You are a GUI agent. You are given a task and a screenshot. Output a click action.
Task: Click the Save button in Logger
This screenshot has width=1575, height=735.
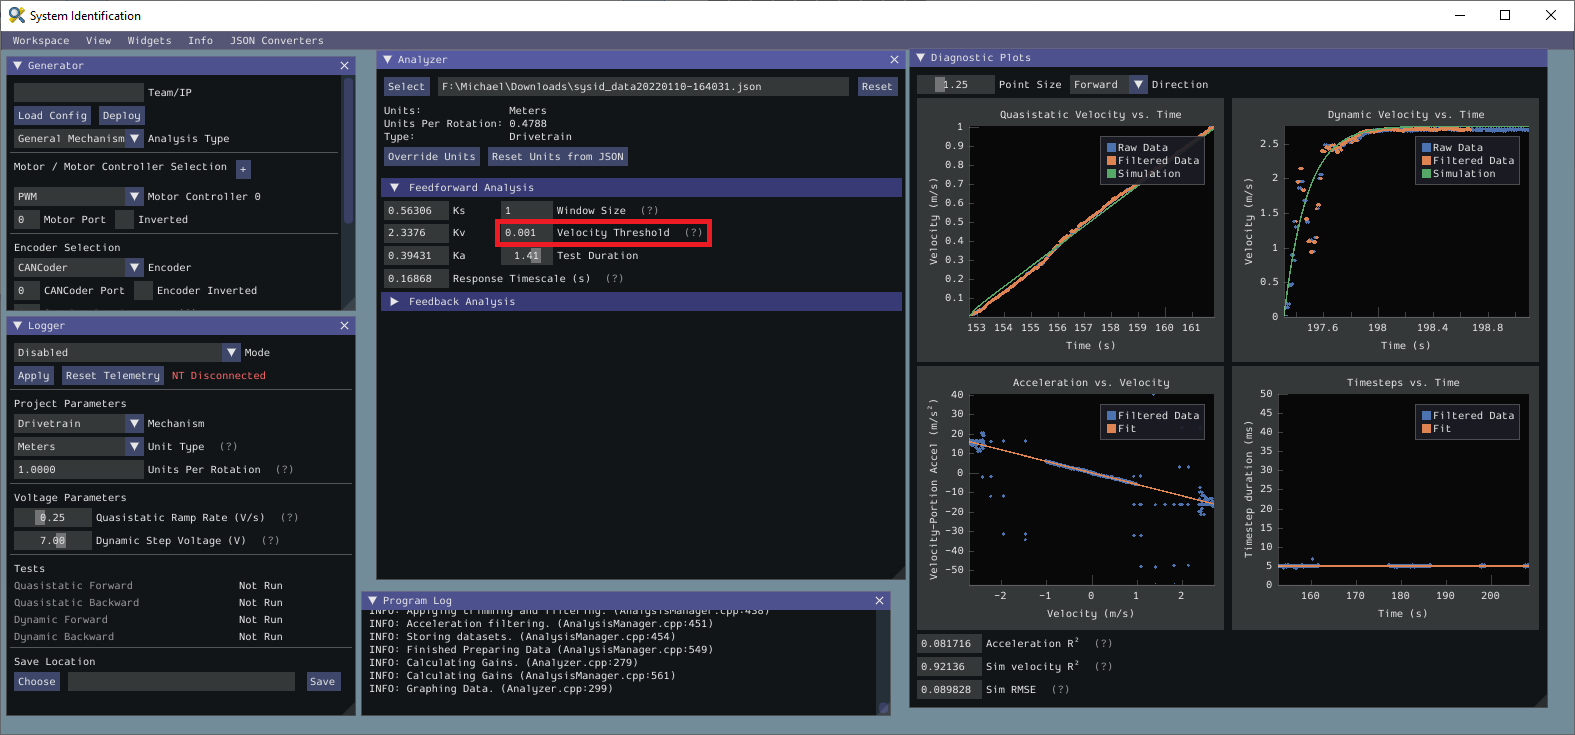(x=322, y=682)
